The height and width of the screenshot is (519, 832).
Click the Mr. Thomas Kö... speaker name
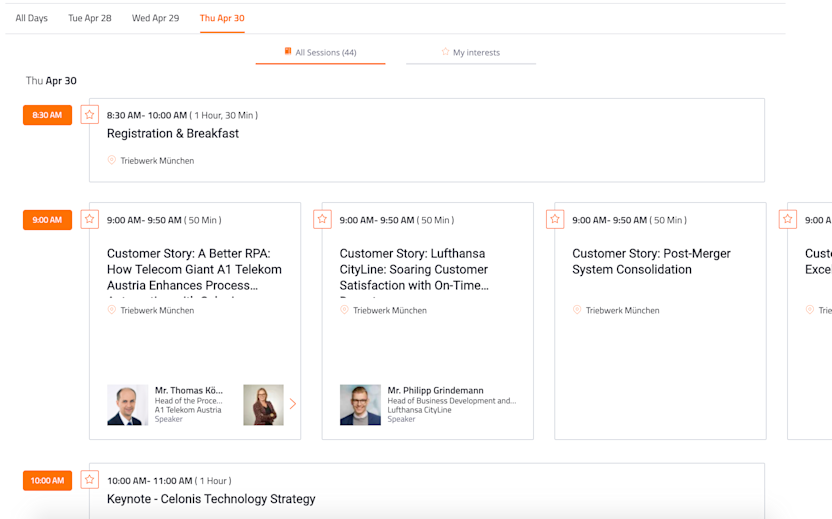click(188, 391)
